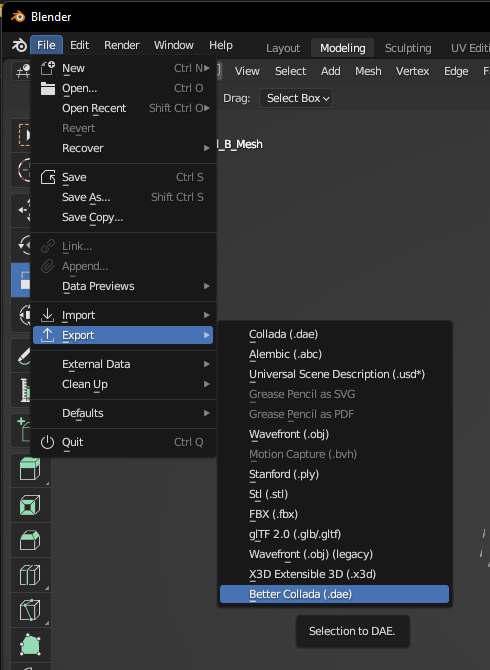Open the Mesh menu in viewport header
The image size is (490, 670).
click(x=368, y=71)
